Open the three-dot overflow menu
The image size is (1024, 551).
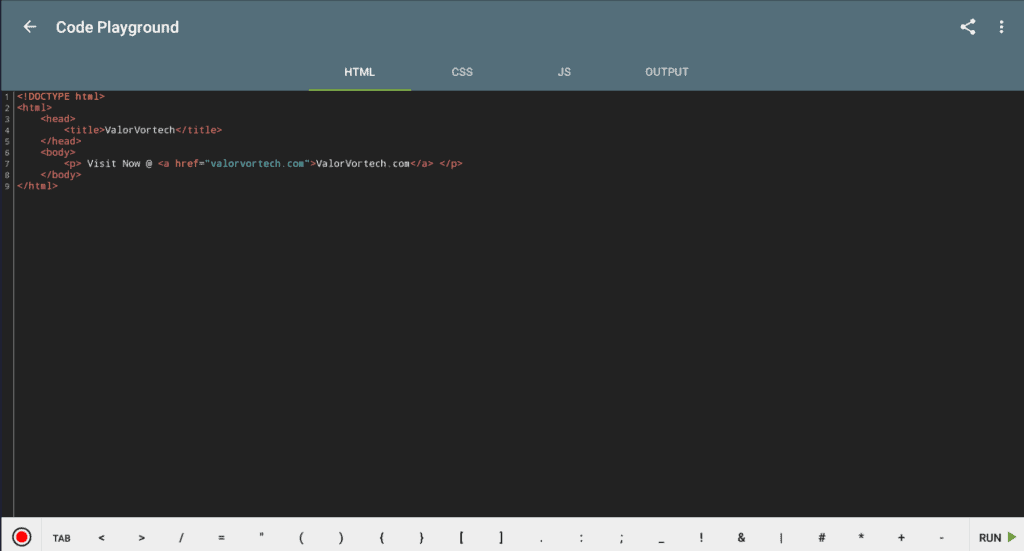coord(1001,27)
